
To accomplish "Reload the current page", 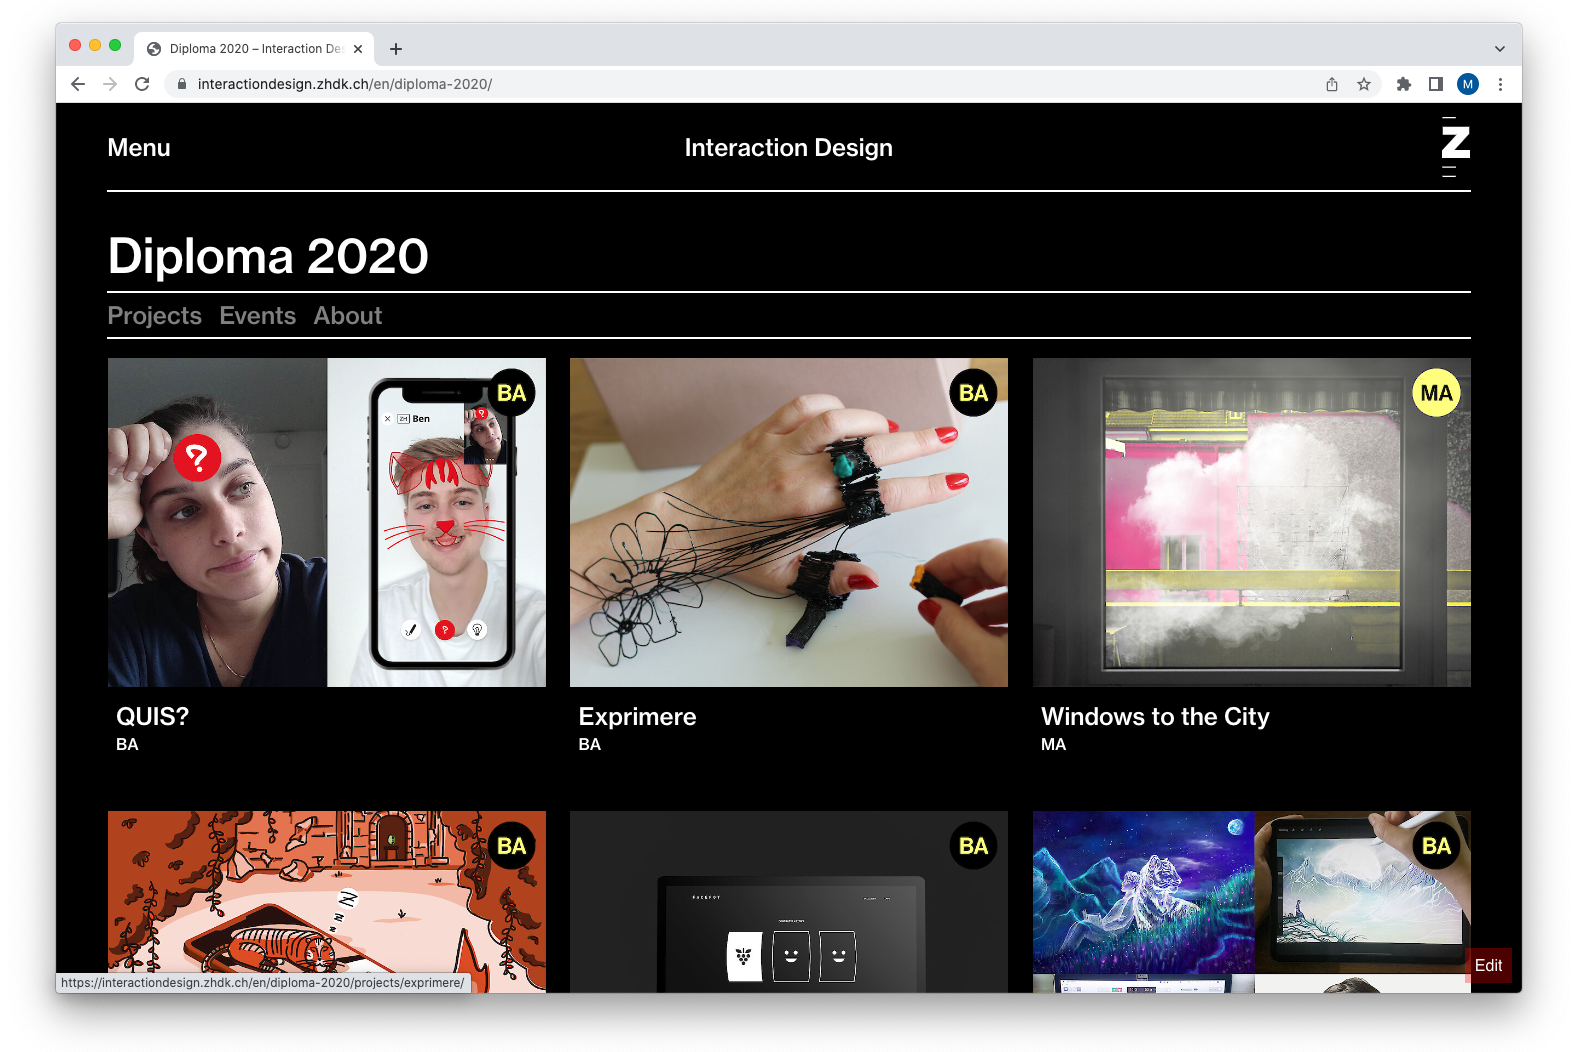I will [x=142, y=84].
